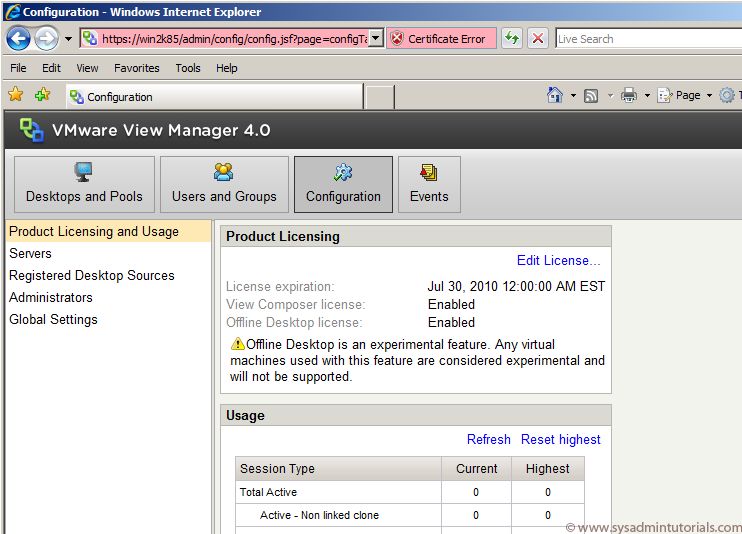
Task: Click the Reset highest link
Action: click(x=561, y=439)
